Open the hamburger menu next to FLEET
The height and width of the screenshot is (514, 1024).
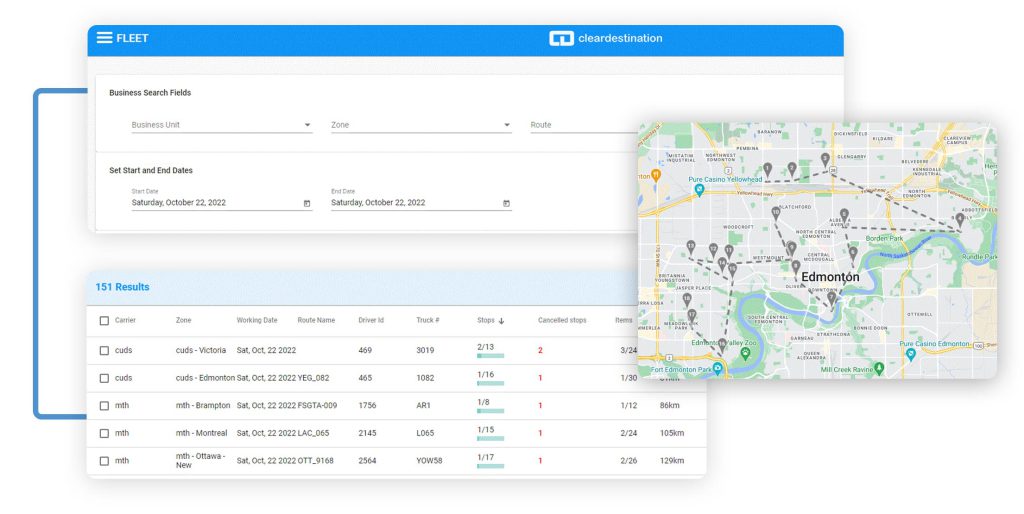tap(104, 38)
